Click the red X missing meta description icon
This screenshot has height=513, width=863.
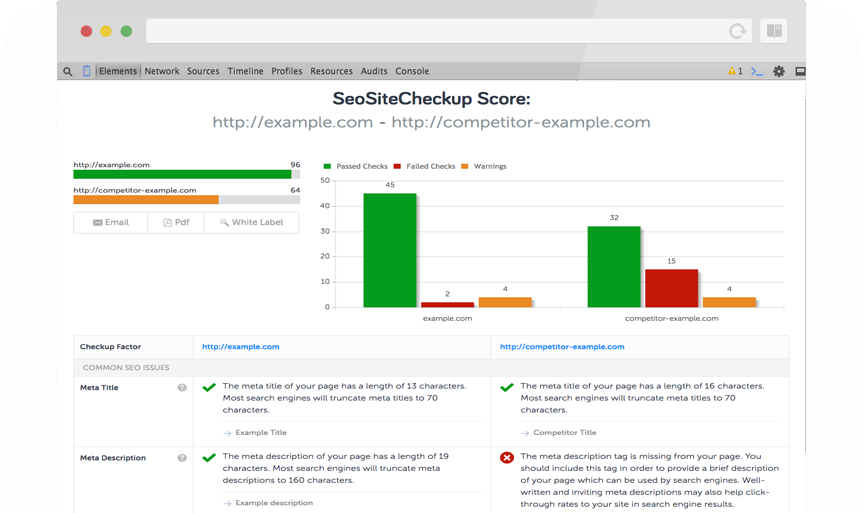click(x=507, y=457)
